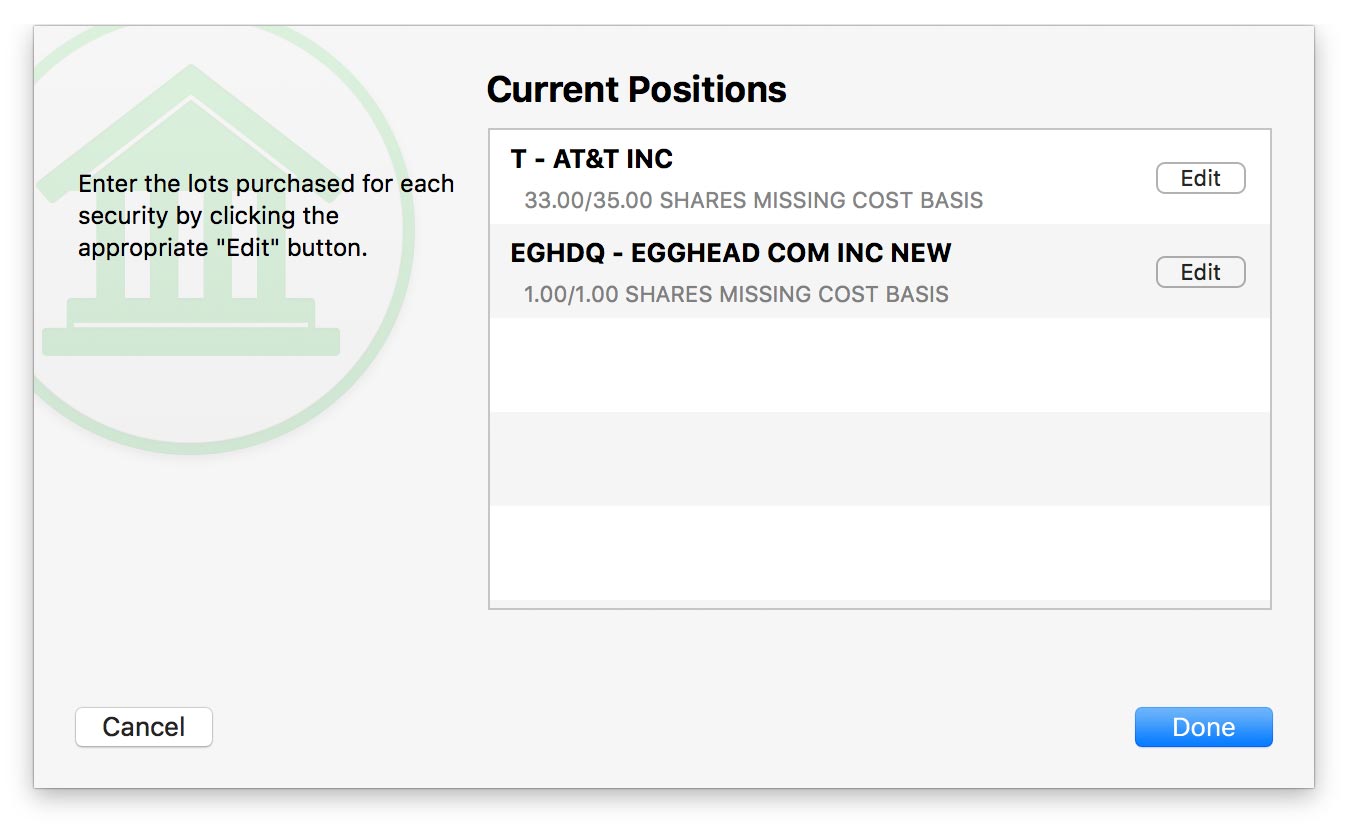1348x830 pixels.
Task: Select the EGHDQ - EGGHEAD COM INC NEW title
Action: click(730, 253)
